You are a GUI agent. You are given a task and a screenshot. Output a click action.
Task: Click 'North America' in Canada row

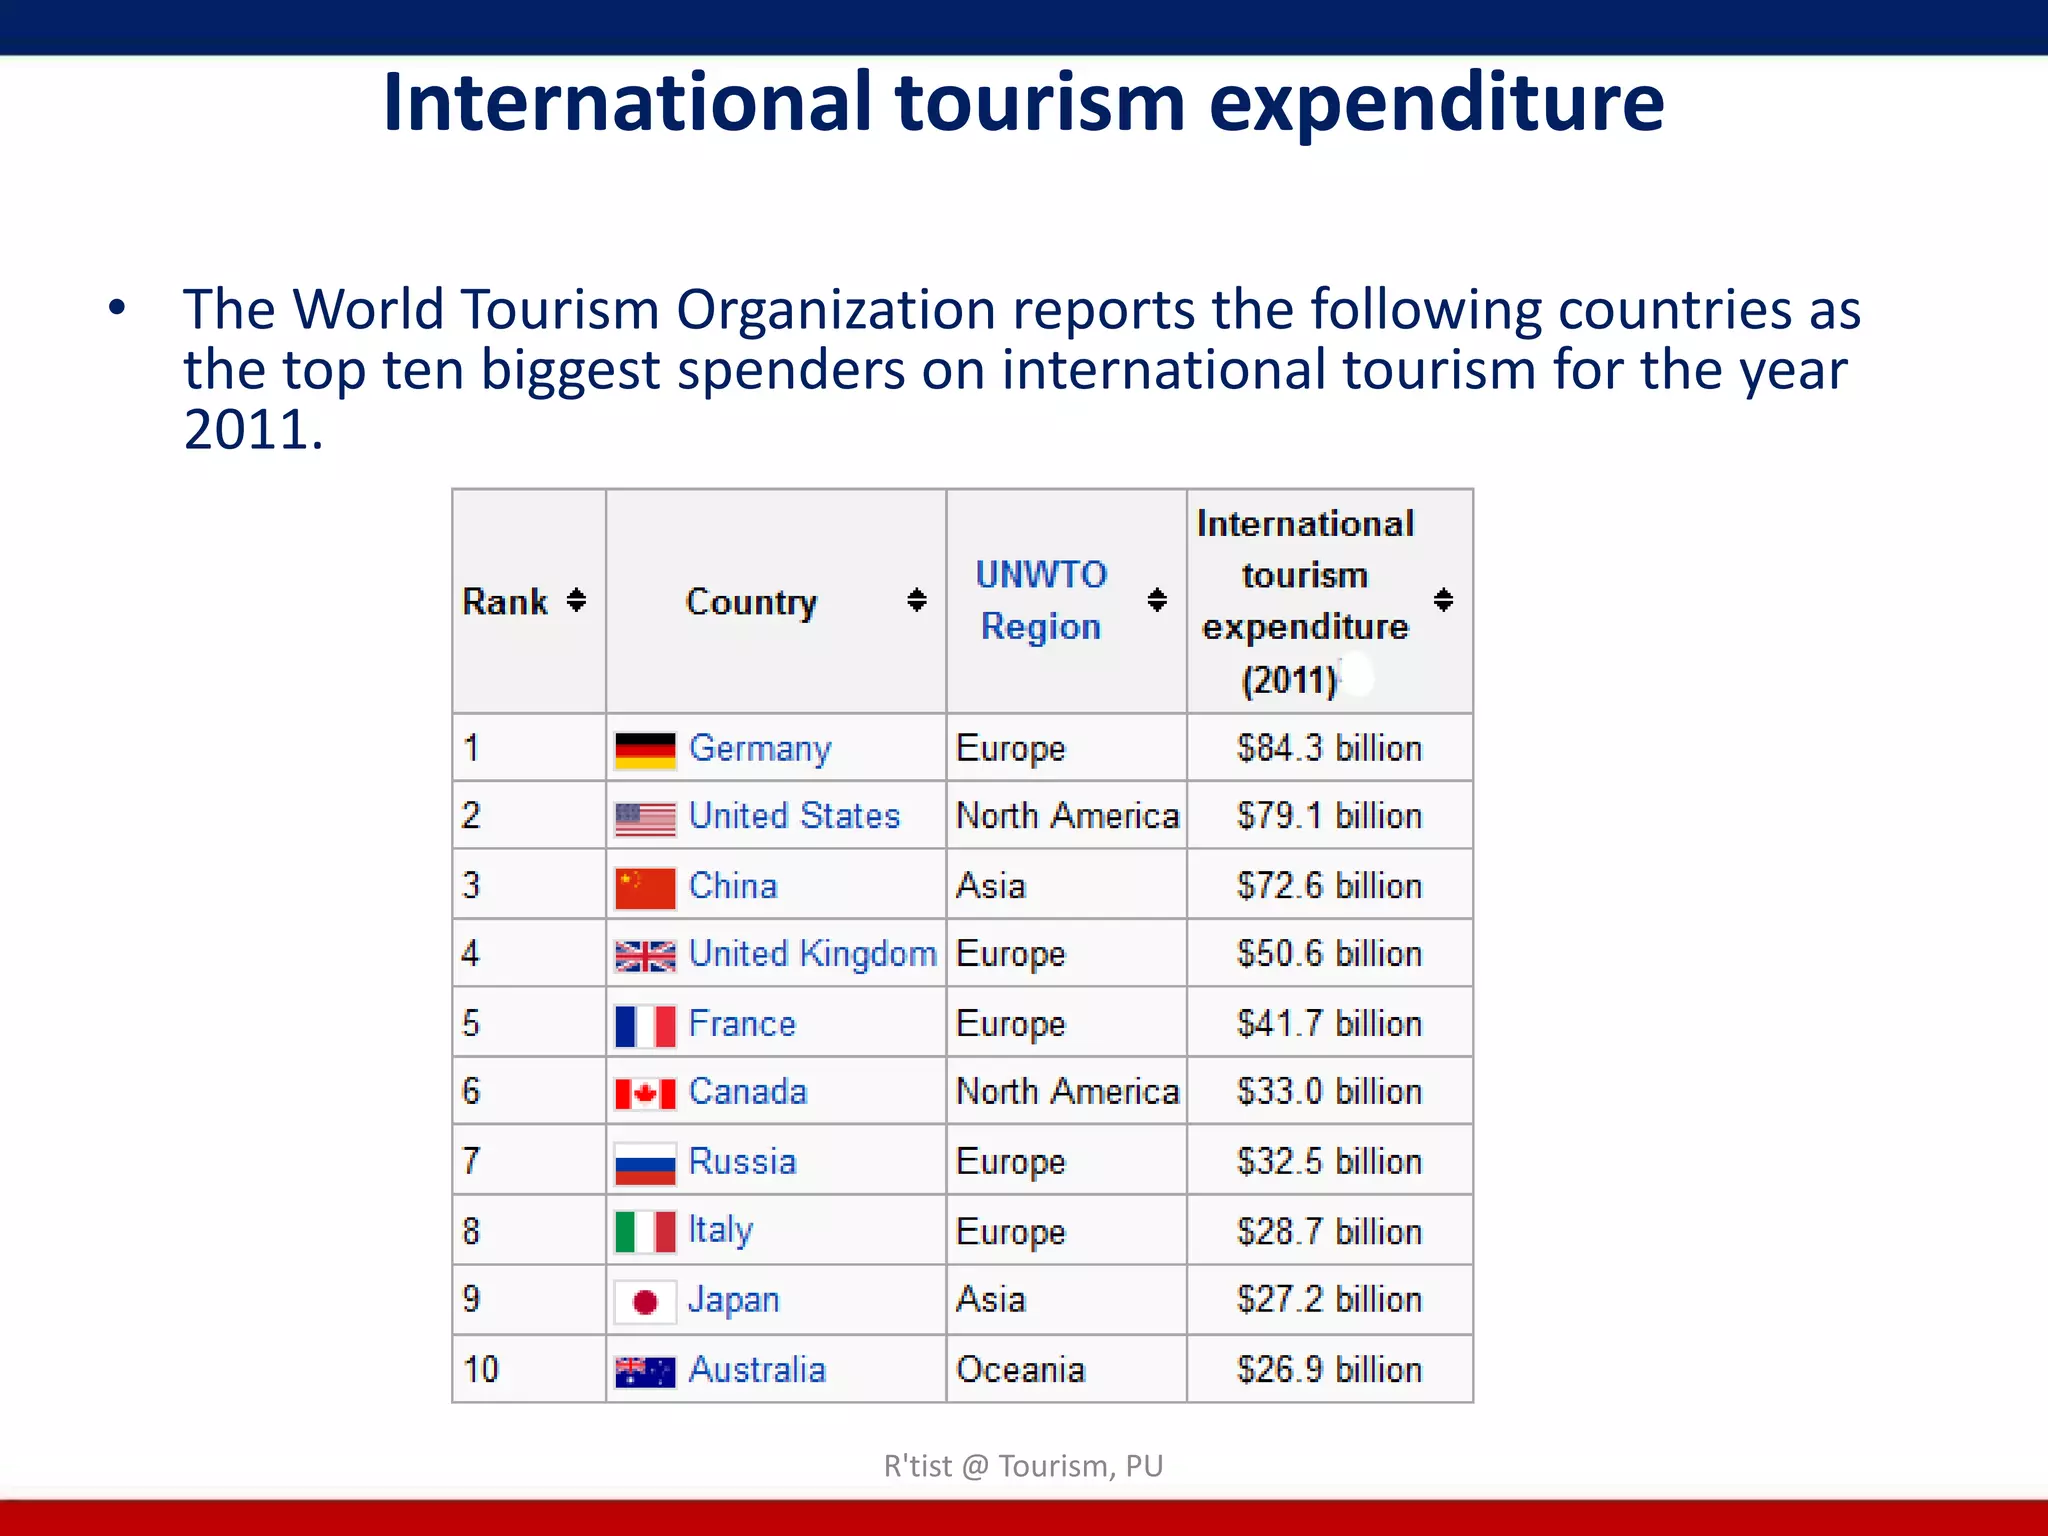[x=1066, y=1092]
